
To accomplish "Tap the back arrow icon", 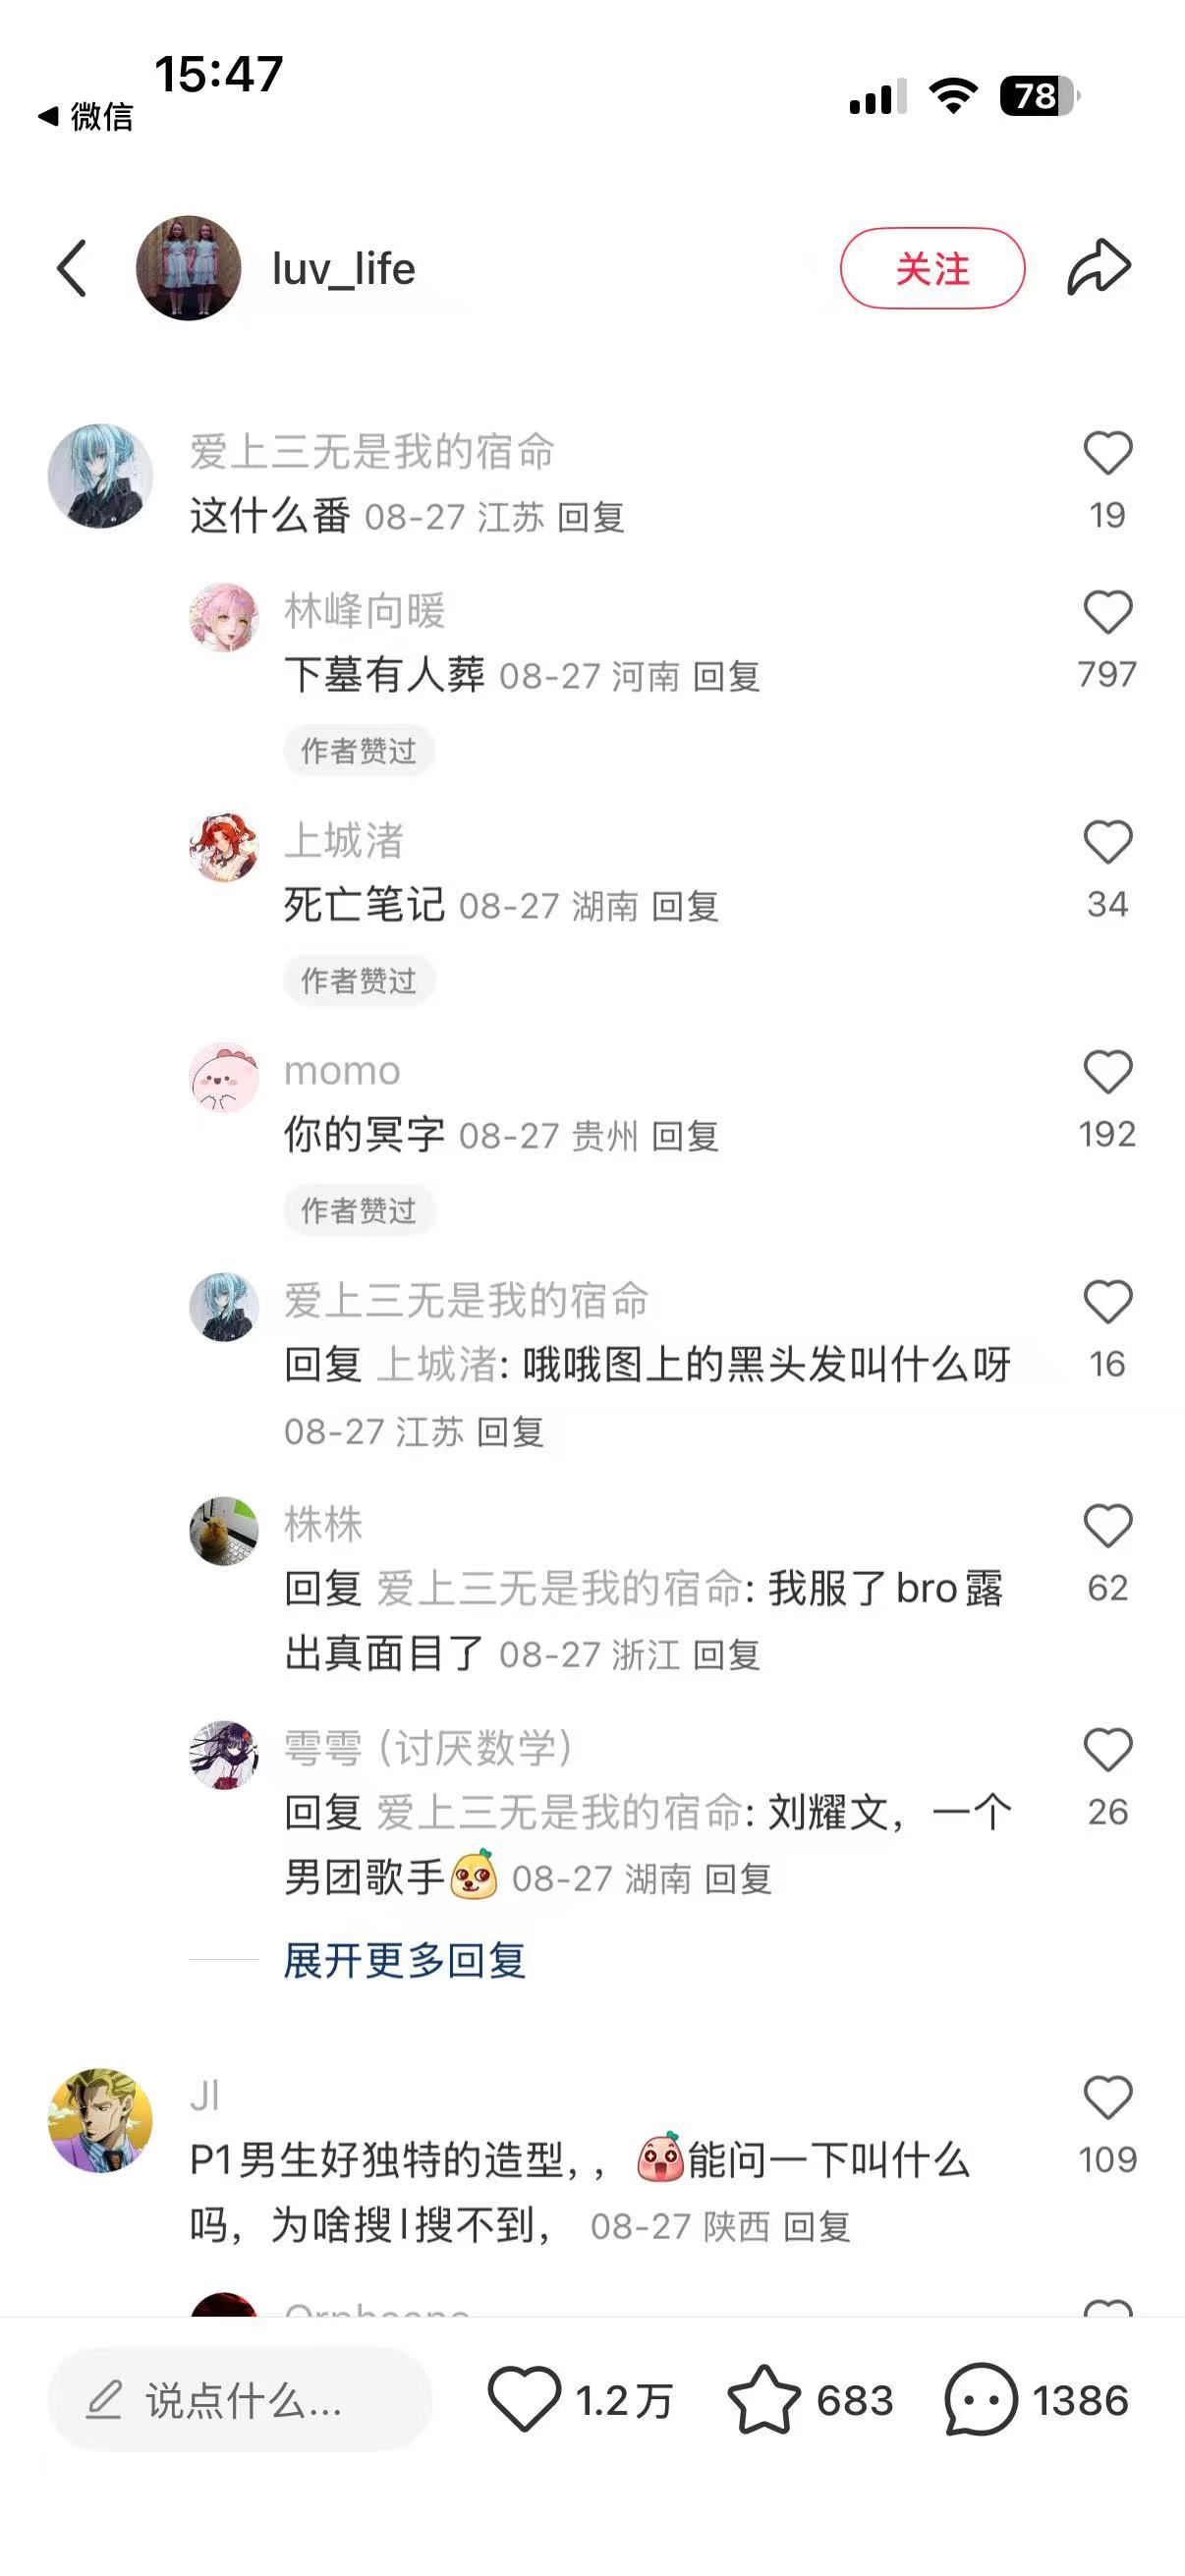I will tap(72, 268).
